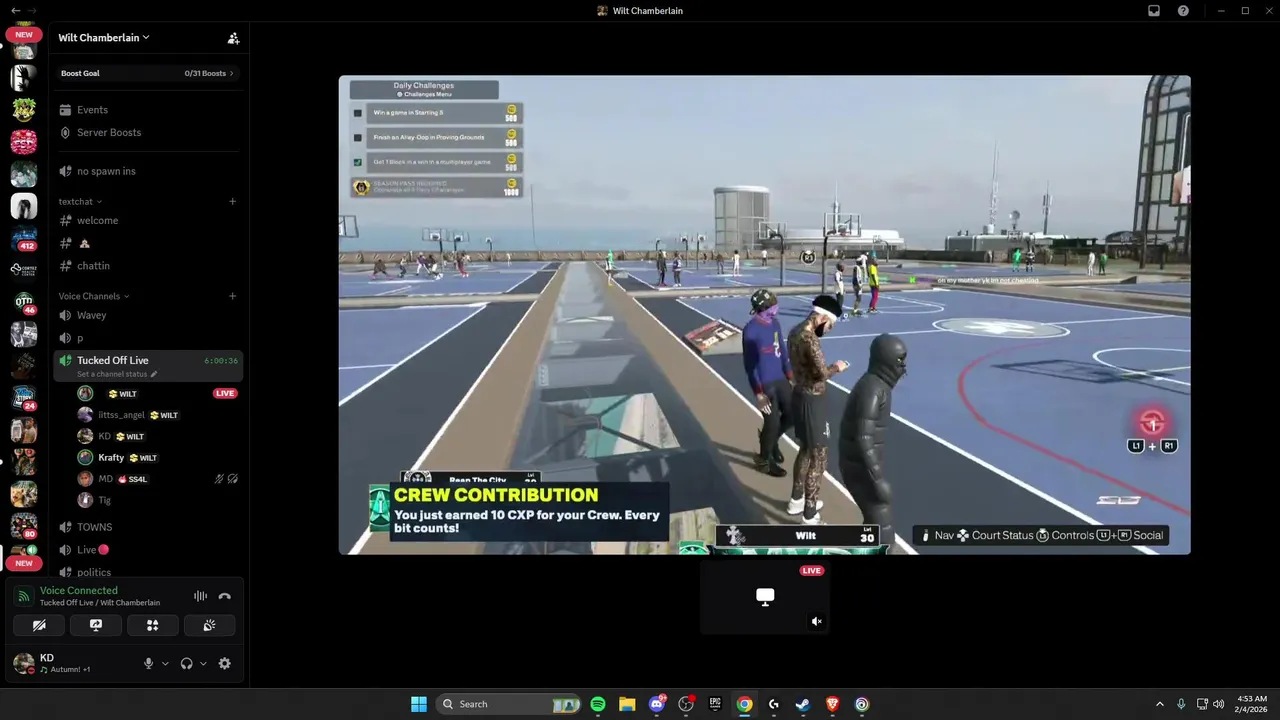The image size is (1280, 720).
Task: Open Spotify from taskbar
Action: [598, 704]
